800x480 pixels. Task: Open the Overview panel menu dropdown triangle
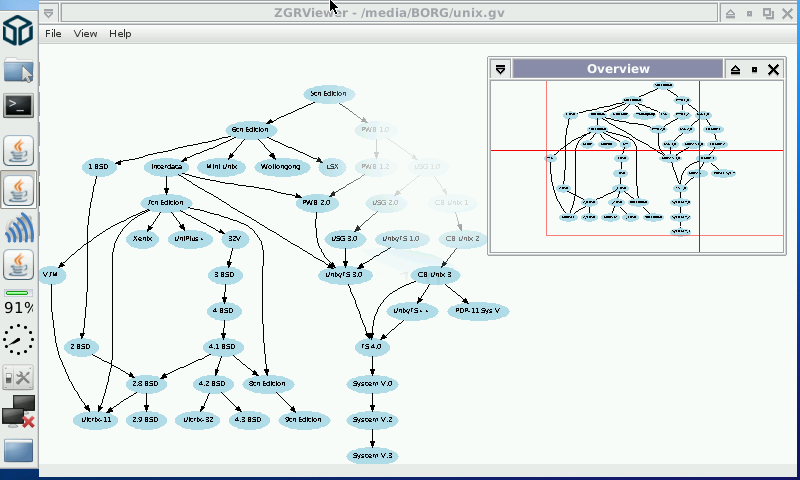coord(501,69)
